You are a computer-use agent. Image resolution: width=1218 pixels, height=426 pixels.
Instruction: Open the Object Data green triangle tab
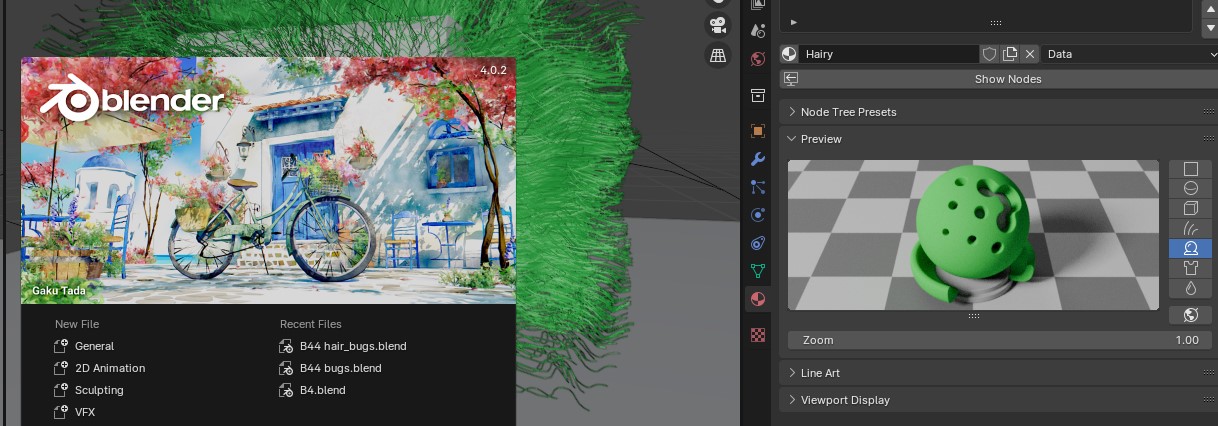tap(758, 270)
